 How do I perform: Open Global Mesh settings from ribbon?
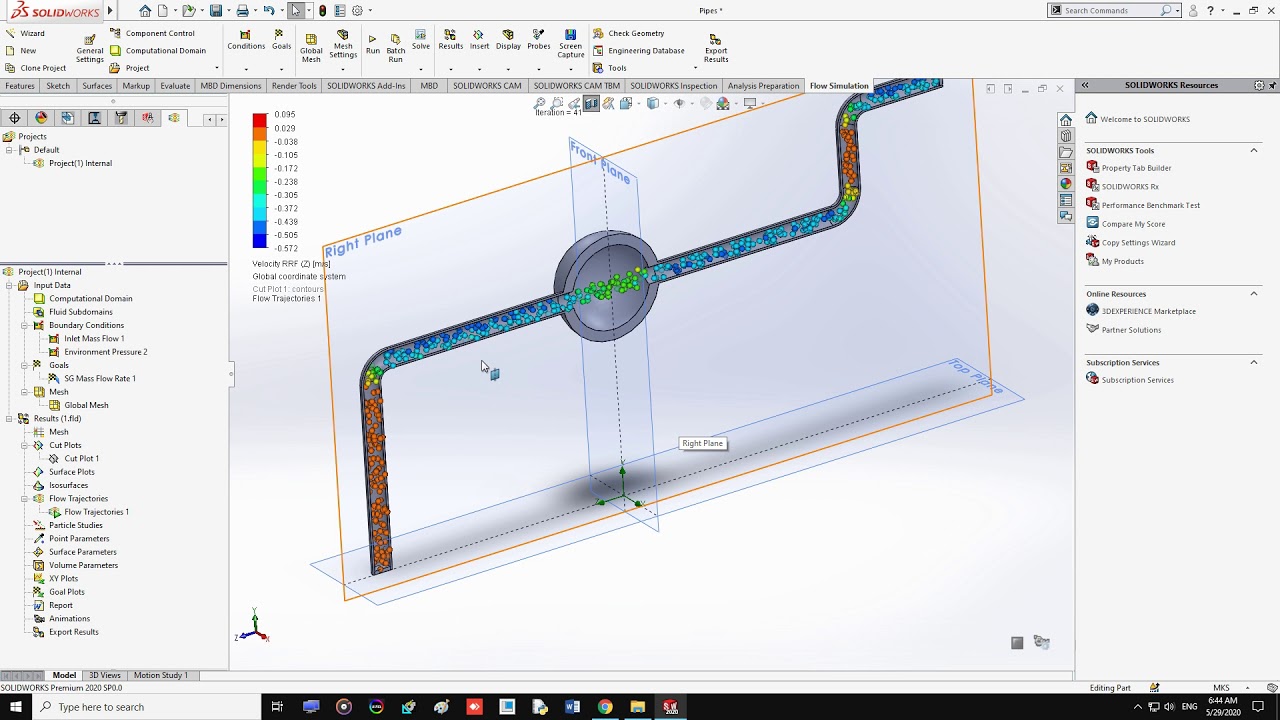coord(311,48)
